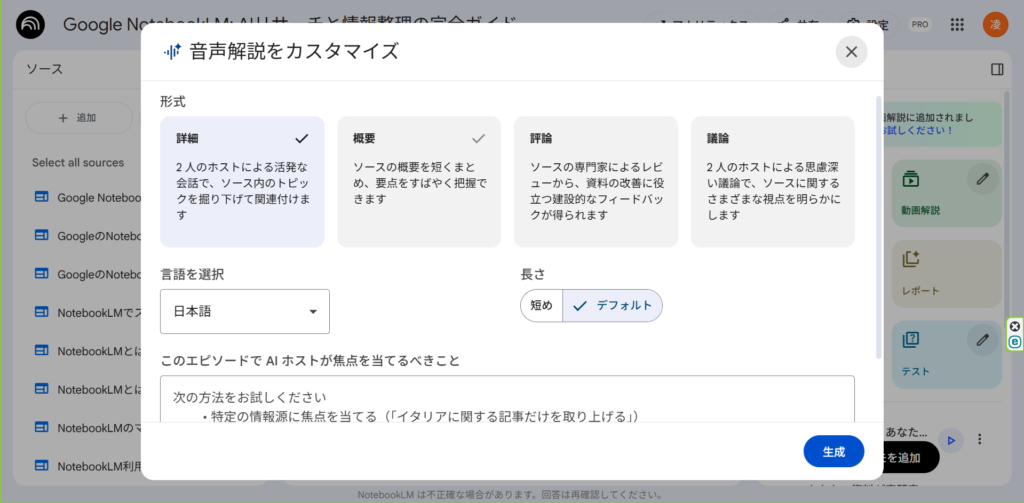
Task: Collapse the right side panel icon
Action: [x=996, y=69]
